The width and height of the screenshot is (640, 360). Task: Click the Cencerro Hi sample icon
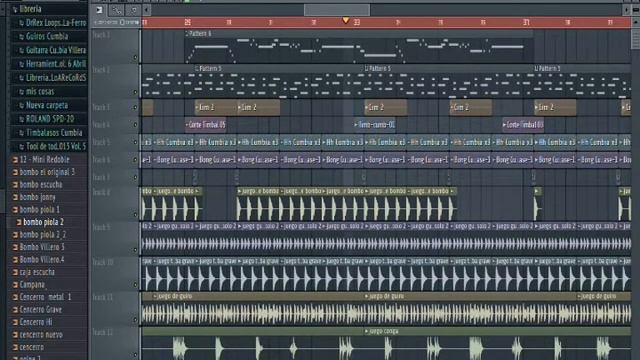[x=15, y=322]
